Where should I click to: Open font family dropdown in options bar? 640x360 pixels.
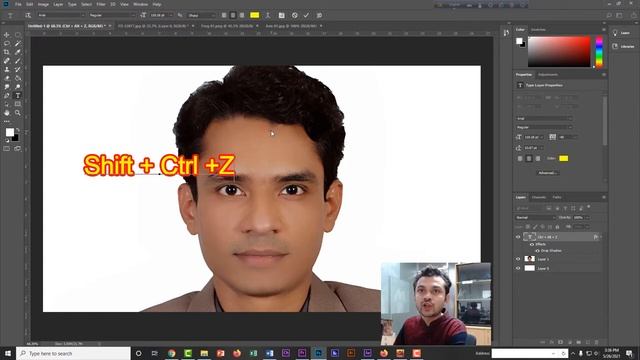click(61, 15)
